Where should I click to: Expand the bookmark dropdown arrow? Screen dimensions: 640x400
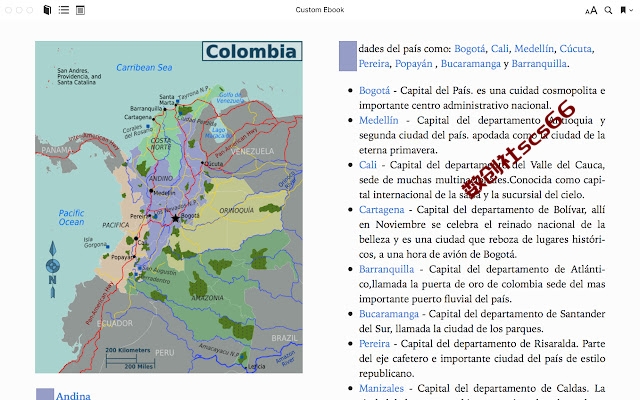pos(631,10)
